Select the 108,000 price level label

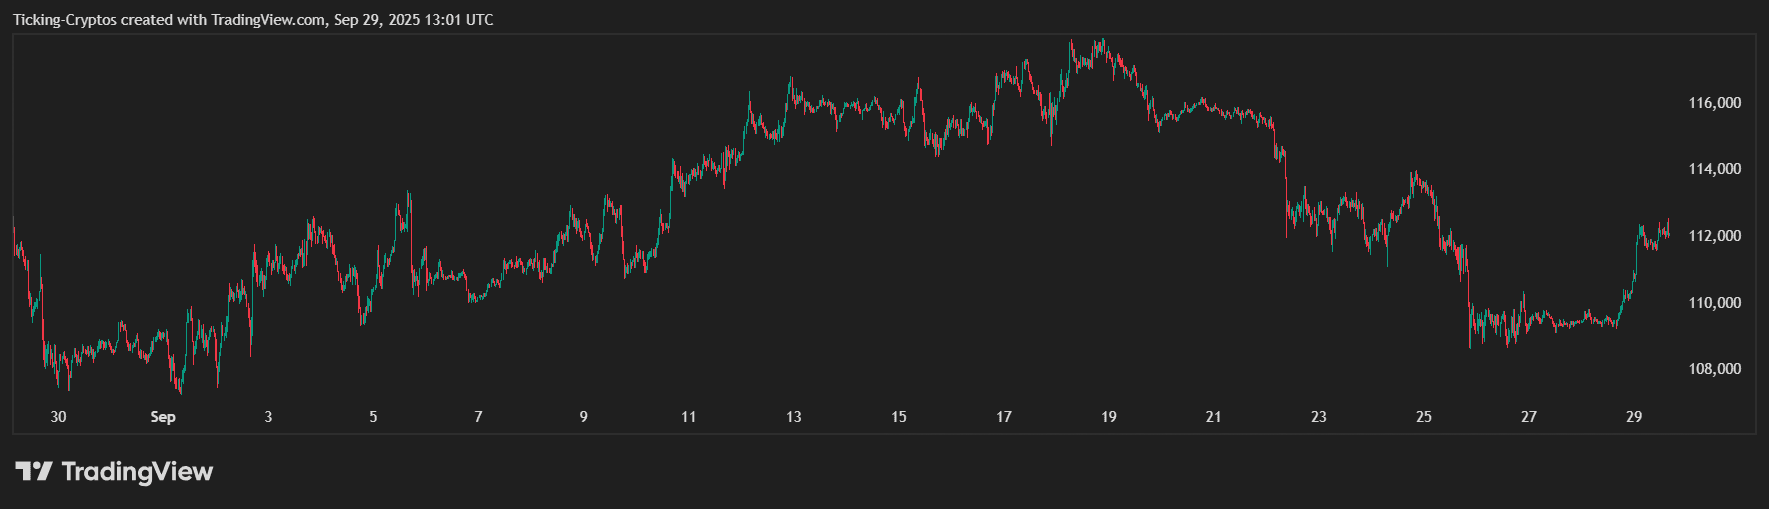coord(1714,369)
